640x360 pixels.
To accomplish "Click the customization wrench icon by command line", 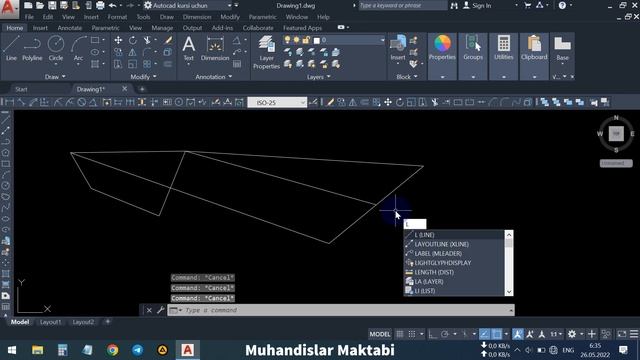I will pos(160,310).
